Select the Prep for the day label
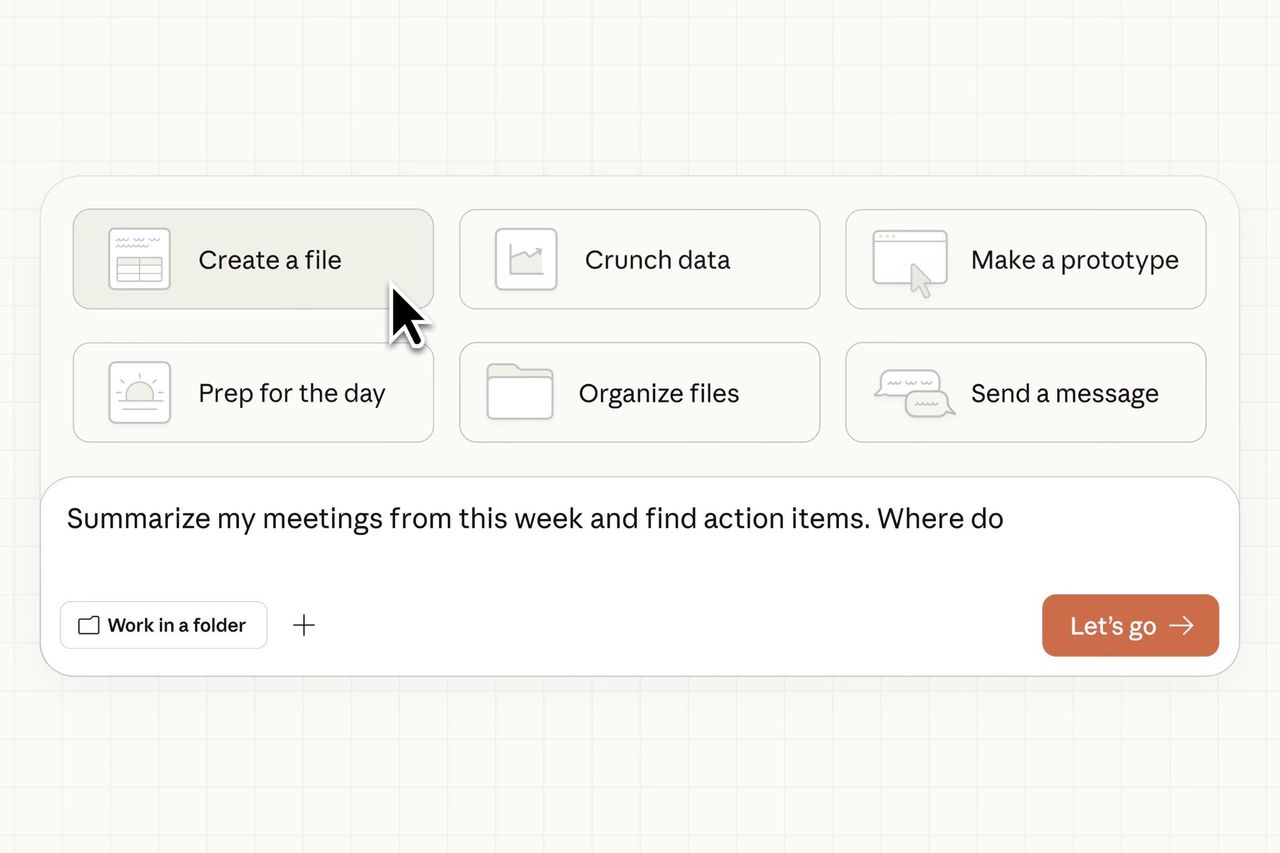This screenshot has height=853, width=1280. point(291,393)
